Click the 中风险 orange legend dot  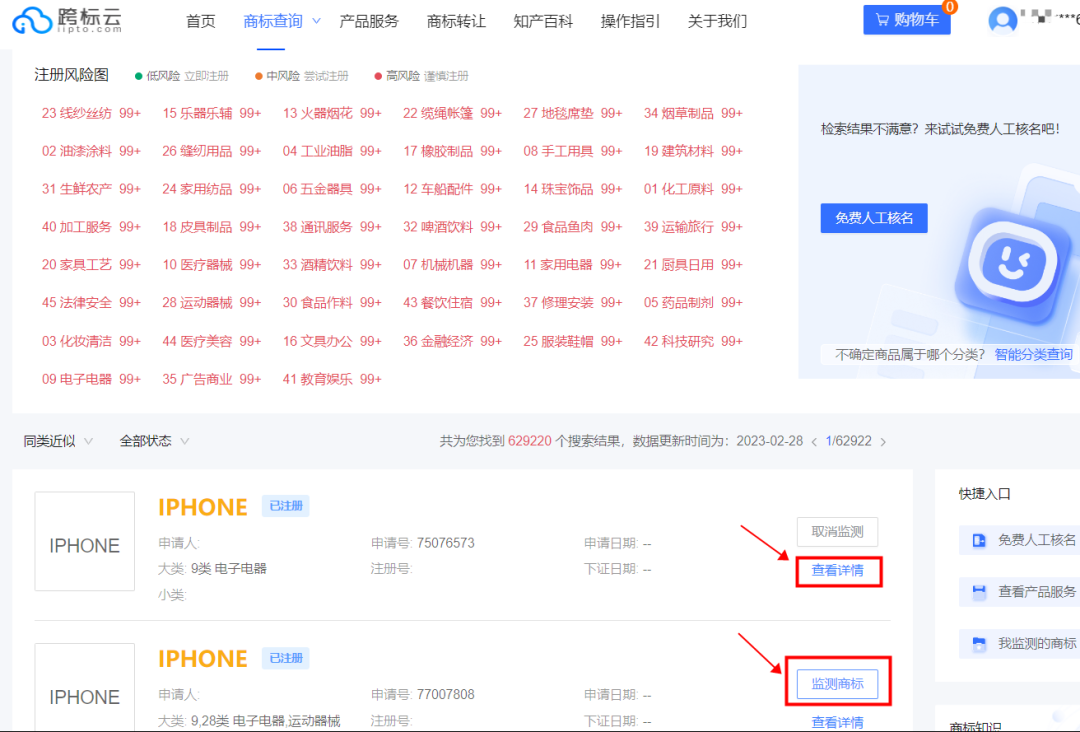click(258, 76)
